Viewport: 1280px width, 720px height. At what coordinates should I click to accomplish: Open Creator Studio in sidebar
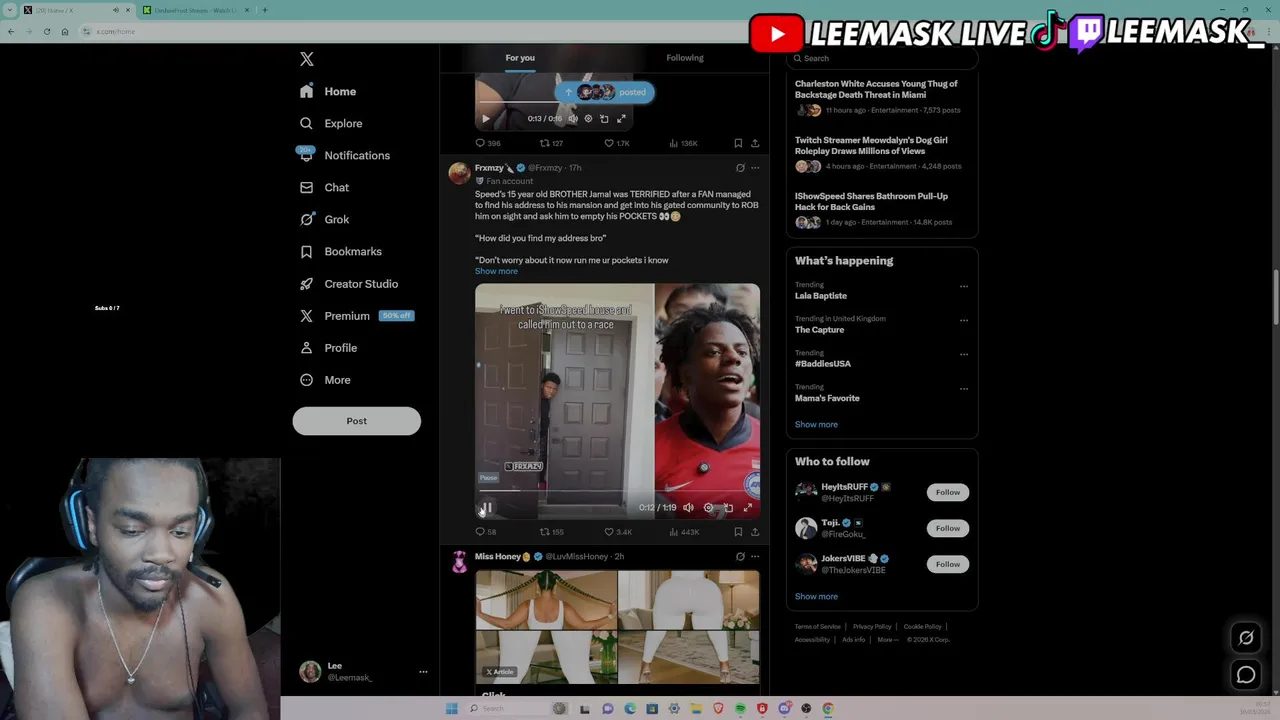(x=348, y=283)
